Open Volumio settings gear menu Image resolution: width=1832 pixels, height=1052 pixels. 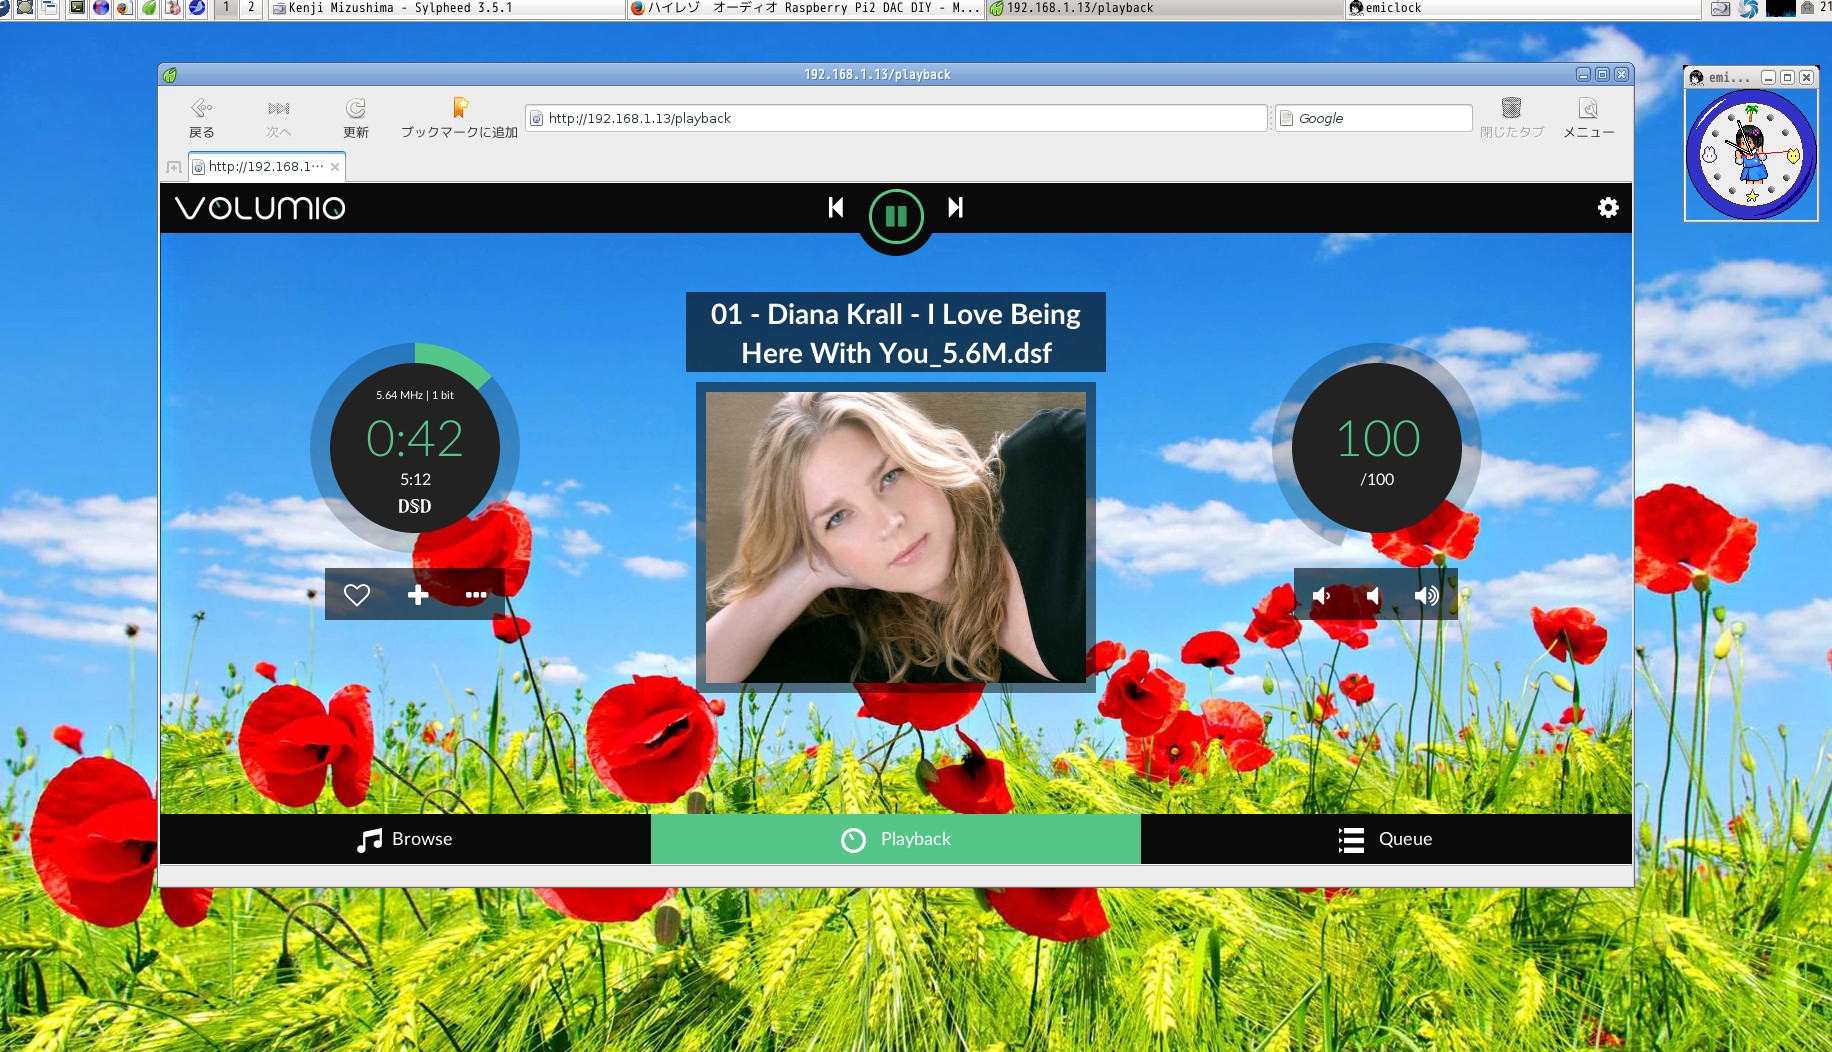pos(1607,208)
